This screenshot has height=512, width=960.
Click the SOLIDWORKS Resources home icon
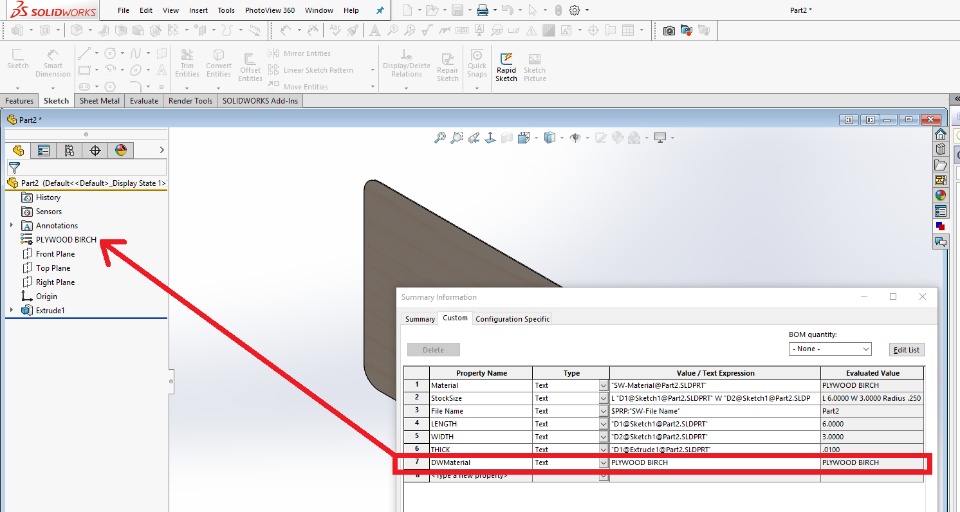click(940, 134)
